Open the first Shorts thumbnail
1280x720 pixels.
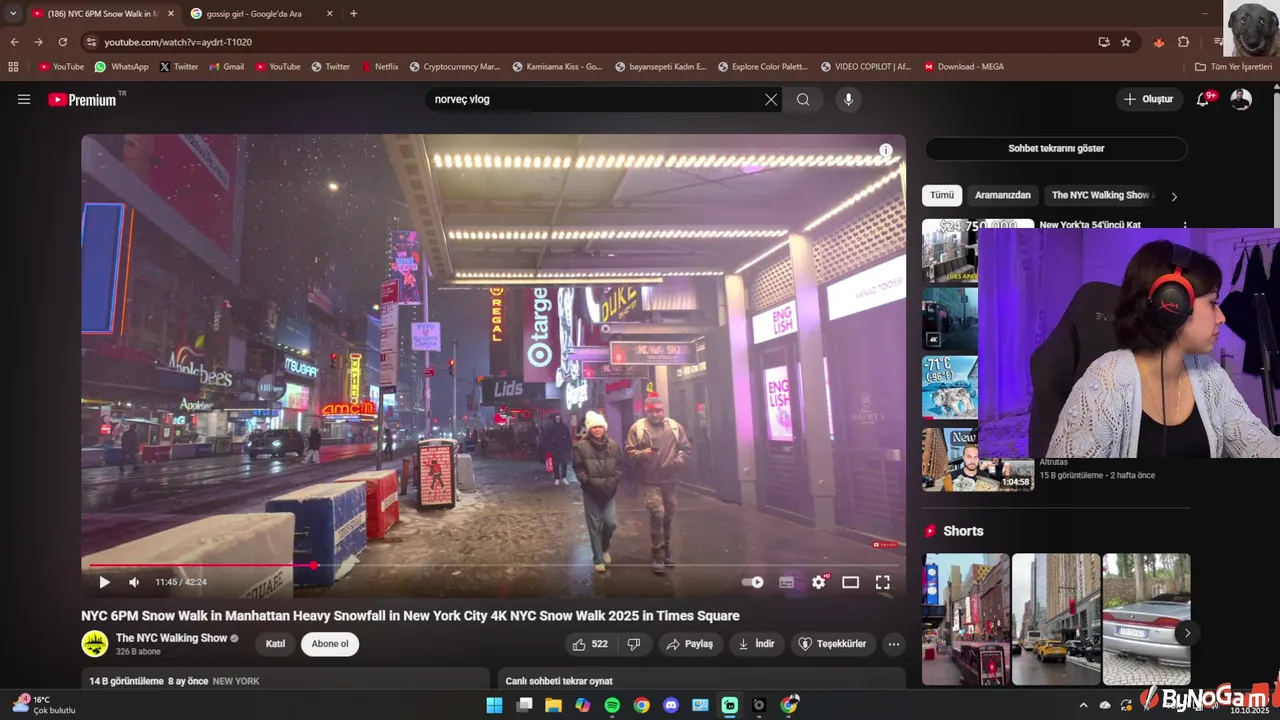pyautogui.click(x=965, y=619)
